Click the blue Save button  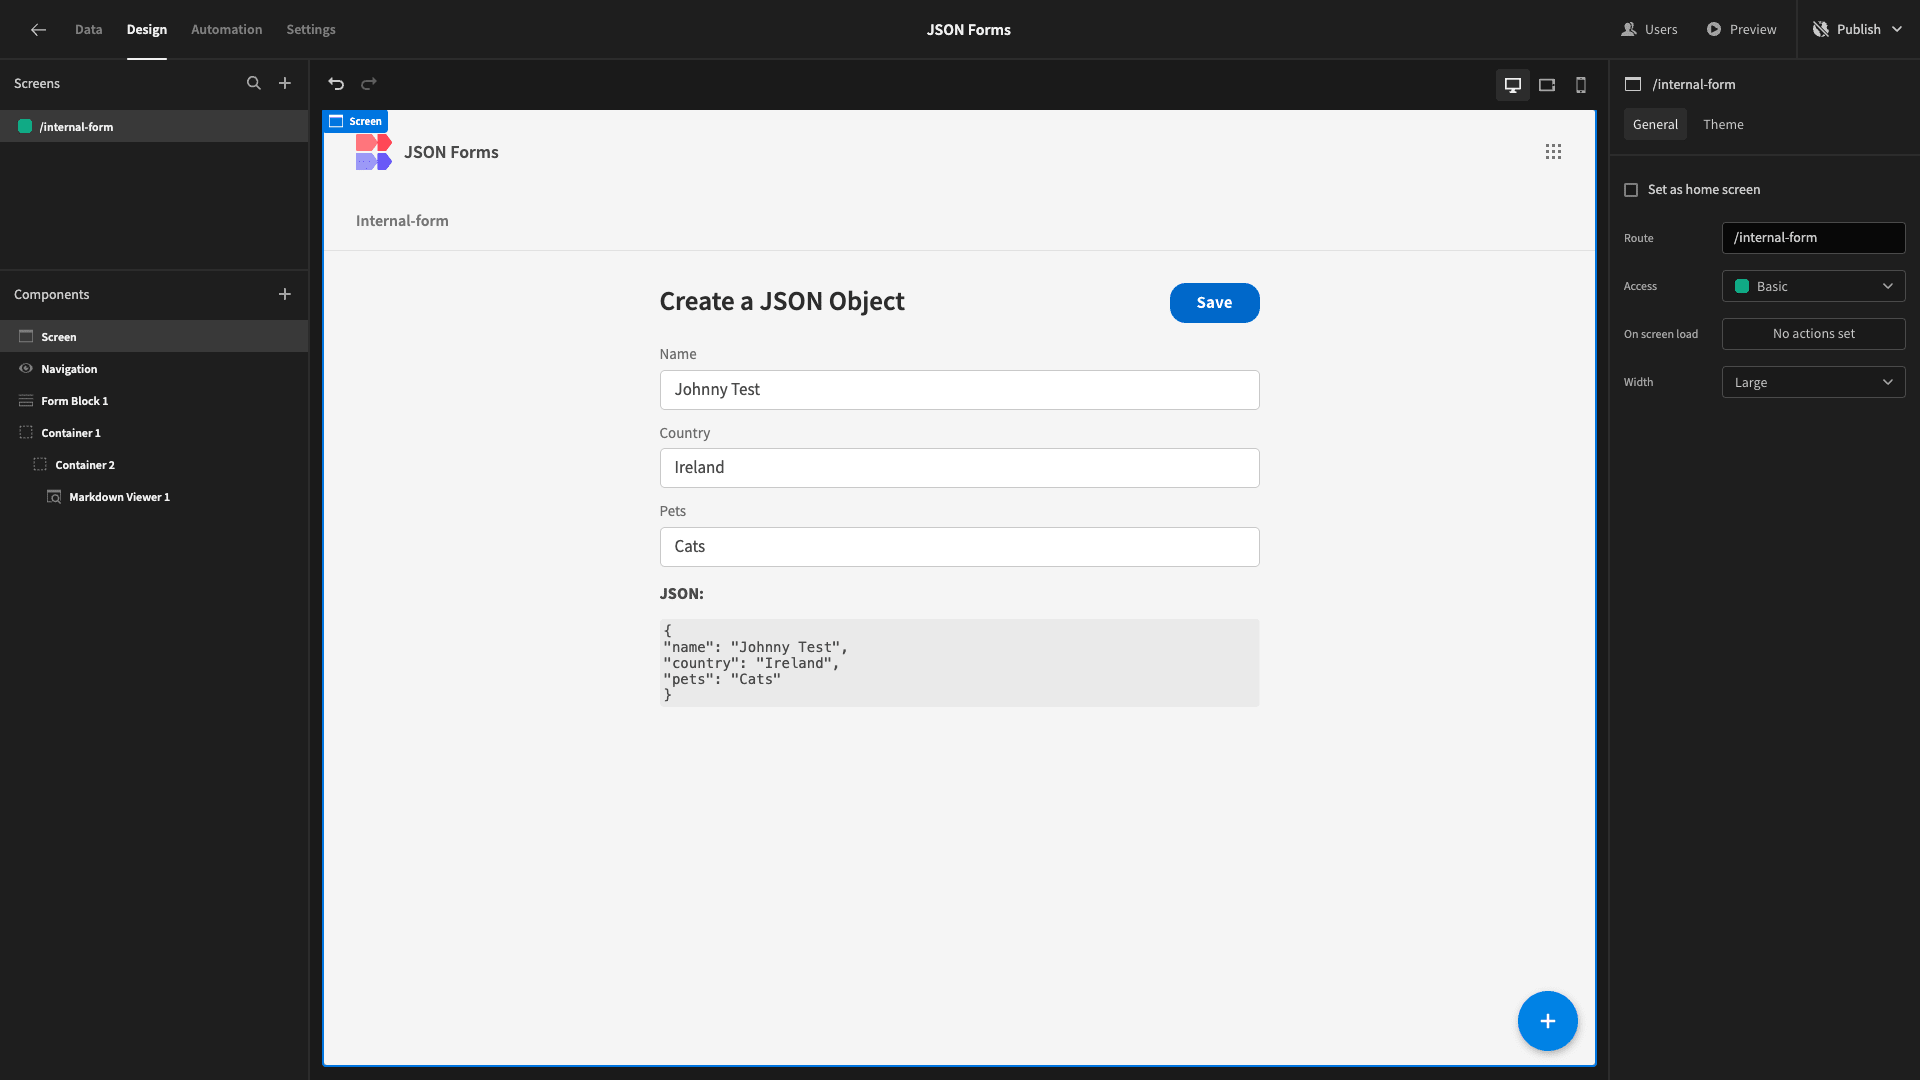[x=1214, y=303]
